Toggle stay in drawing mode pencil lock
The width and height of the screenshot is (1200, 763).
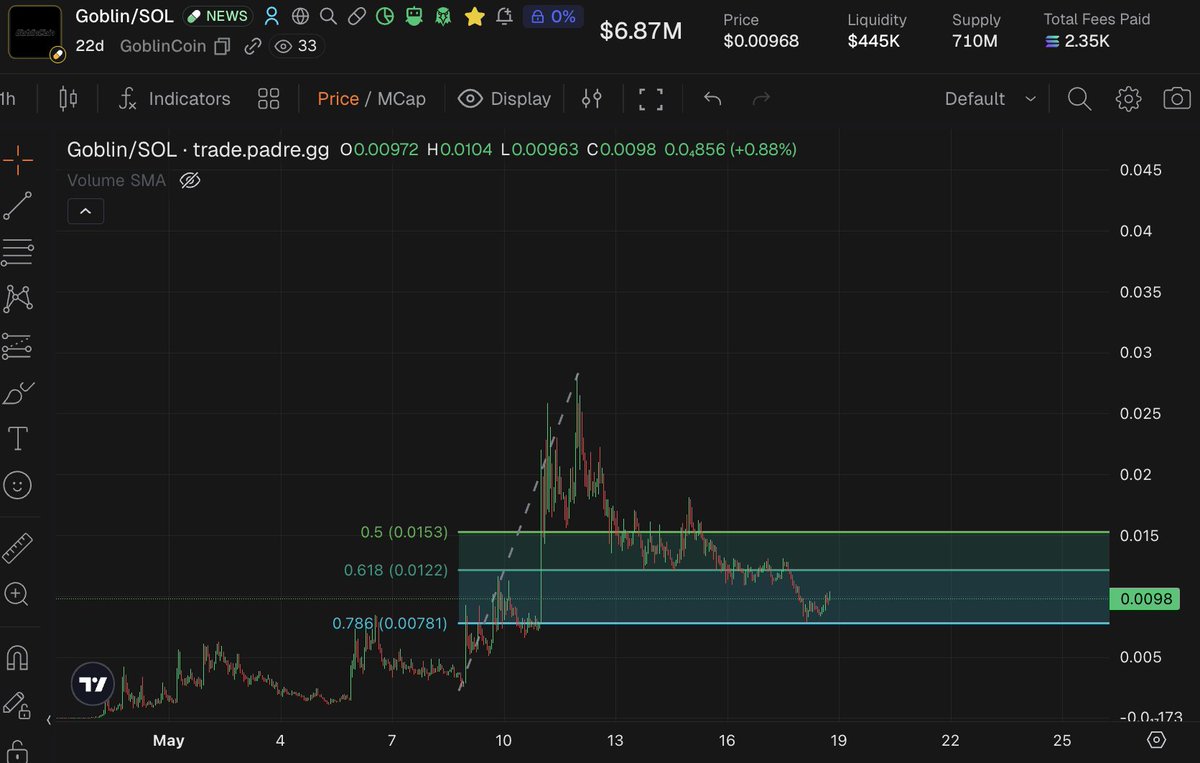[15, 704]
